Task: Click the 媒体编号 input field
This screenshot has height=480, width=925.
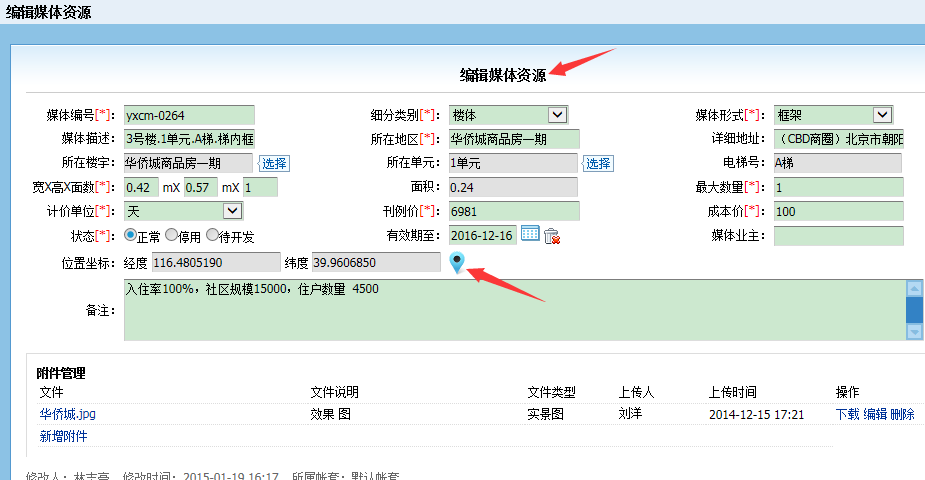Action: point(189,115)
